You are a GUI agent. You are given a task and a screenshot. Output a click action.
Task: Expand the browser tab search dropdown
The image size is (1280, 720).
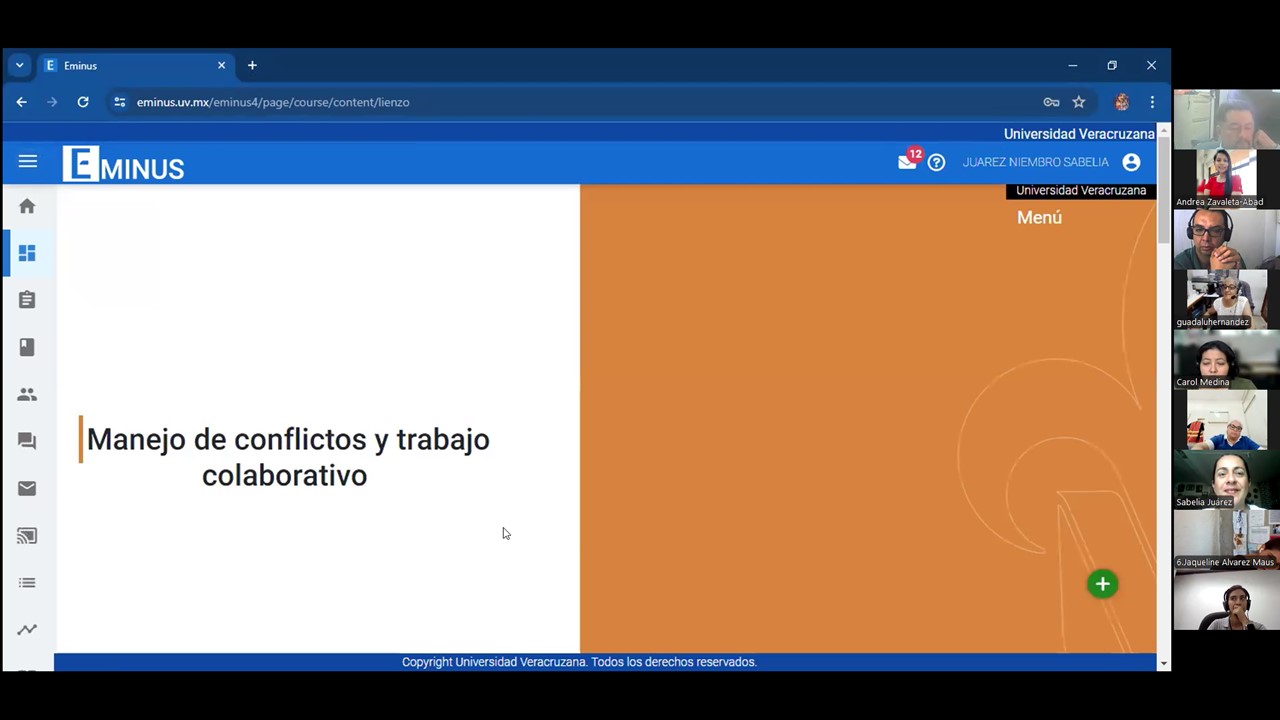click(x=19, y=66)
